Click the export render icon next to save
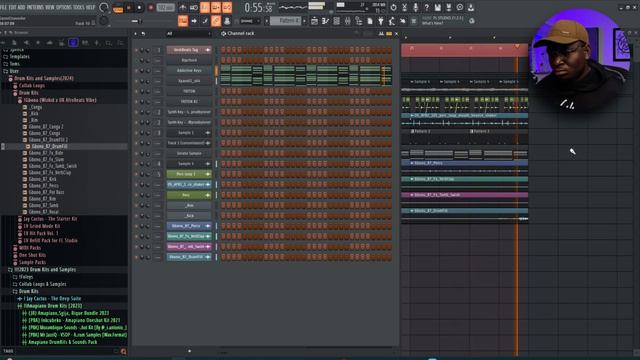640x360 pixels. [448, 7]
